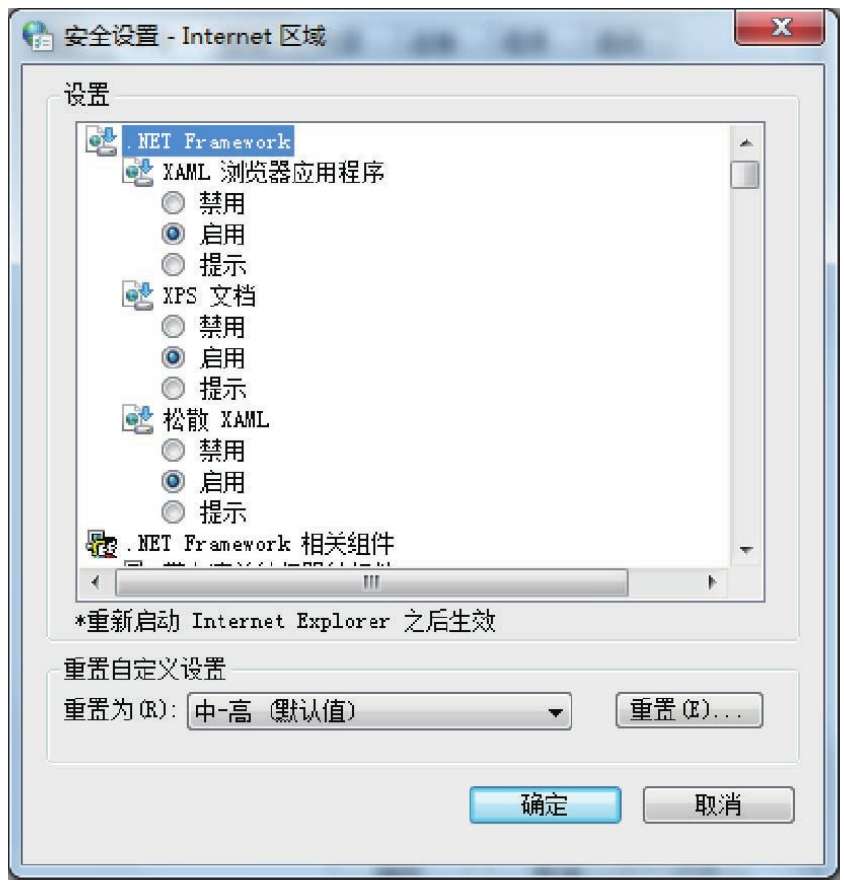Select the .NET Framework tree item
This screenshot has width=844, height=883.
[208, 141]
